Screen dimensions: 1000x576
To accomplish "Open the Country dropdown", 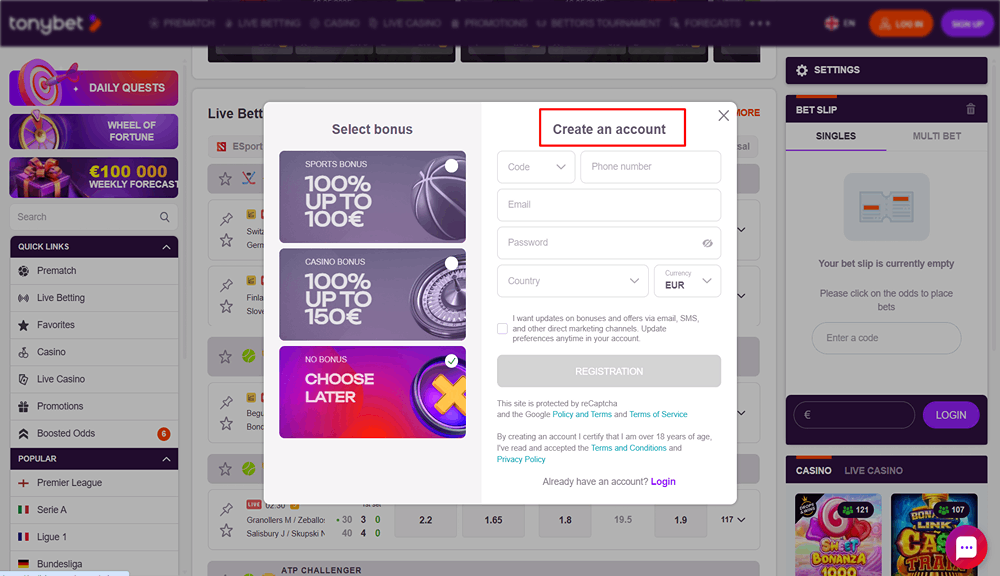I will point(573,281).
